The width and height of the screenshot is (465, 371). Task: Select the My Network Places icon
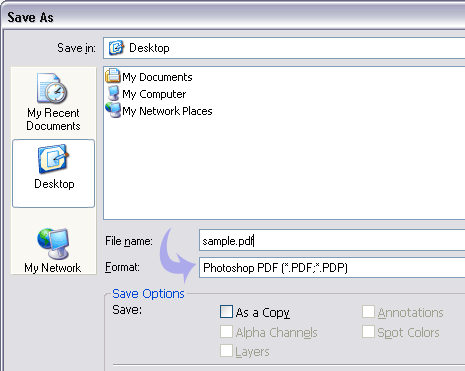point(113,110)
